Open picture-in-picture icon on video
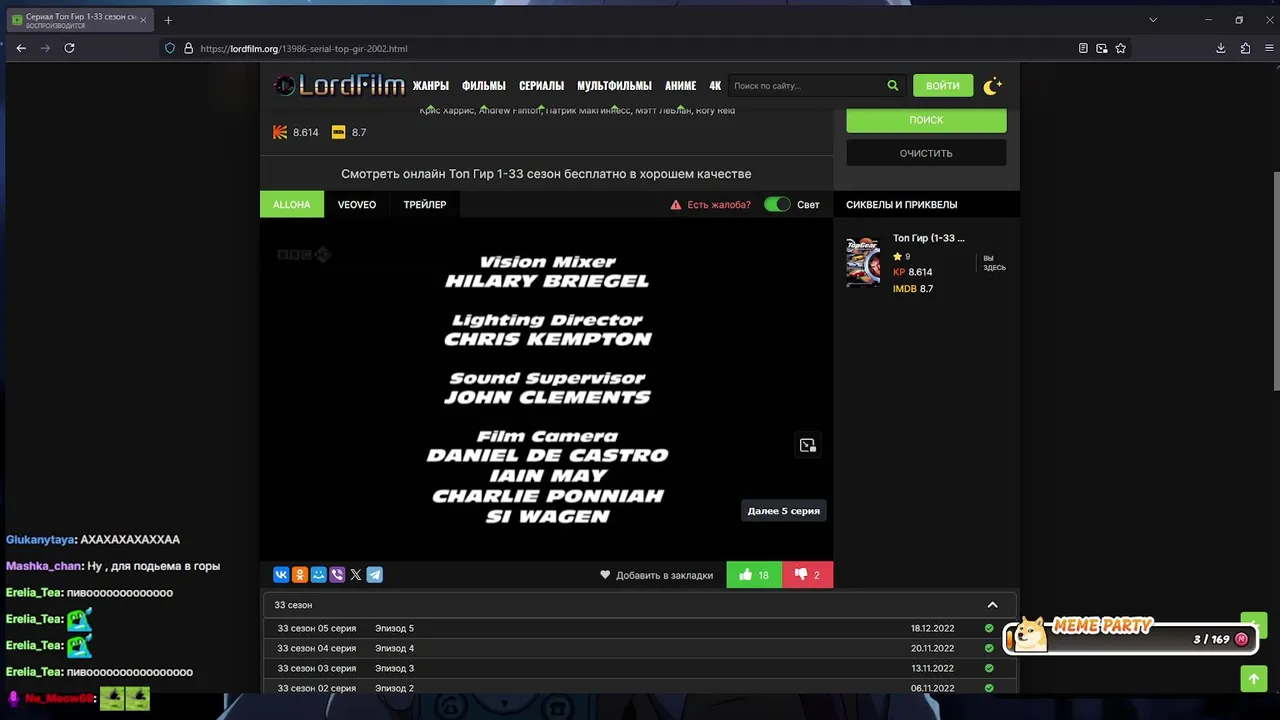This screenshot has height=720, width=1280. (808, 446)
